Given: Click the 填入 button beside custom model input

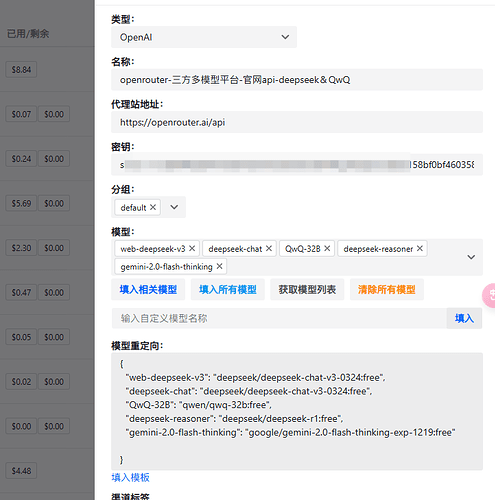Looking at the screenshot, I should (464, 318).
